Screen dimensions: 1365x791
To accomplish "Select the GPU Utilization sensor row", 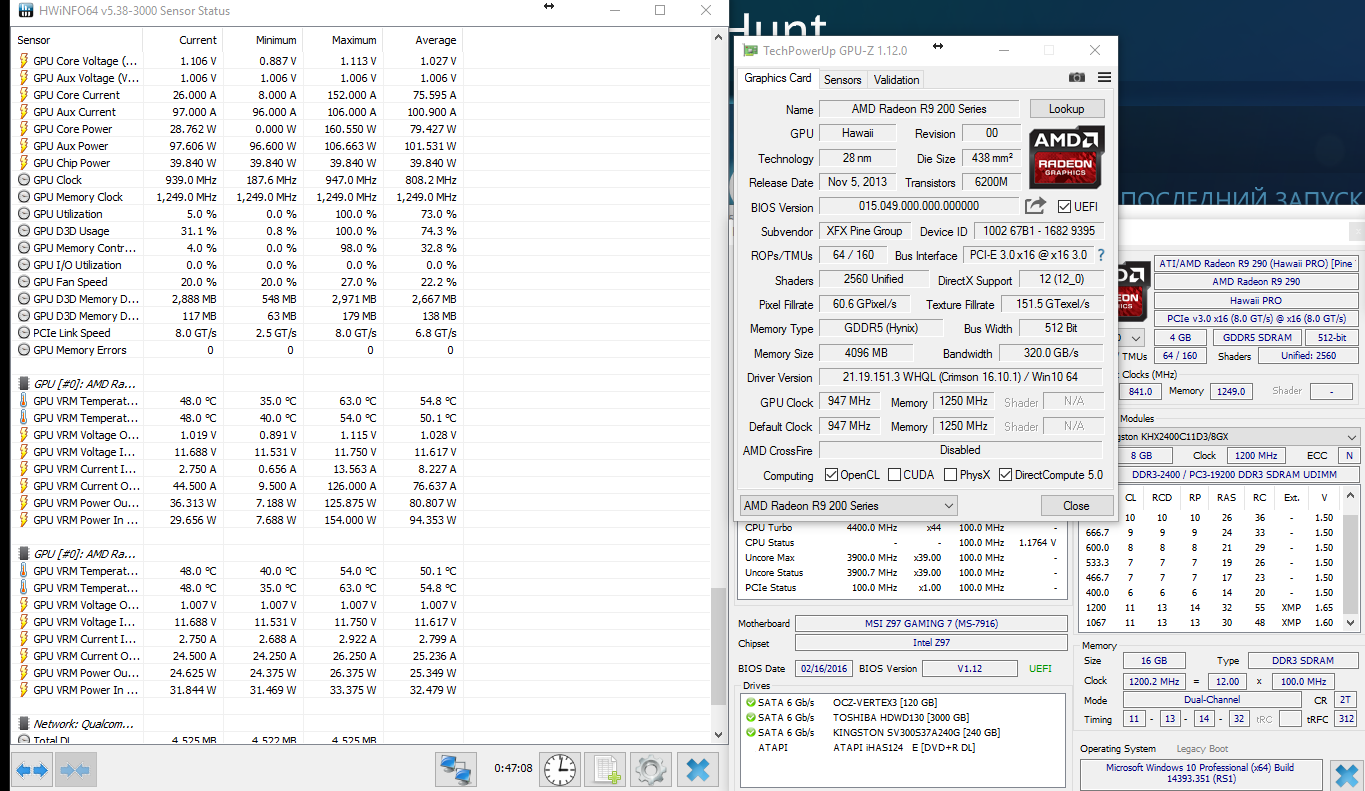I will (238, 214).
